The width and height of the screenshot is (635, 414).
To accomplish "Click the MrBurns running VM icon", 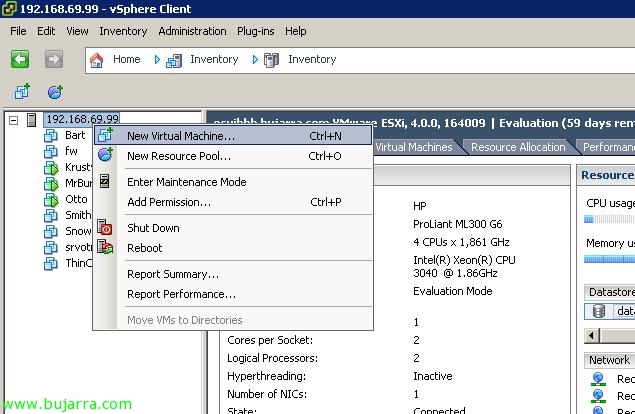I will 51,184.
